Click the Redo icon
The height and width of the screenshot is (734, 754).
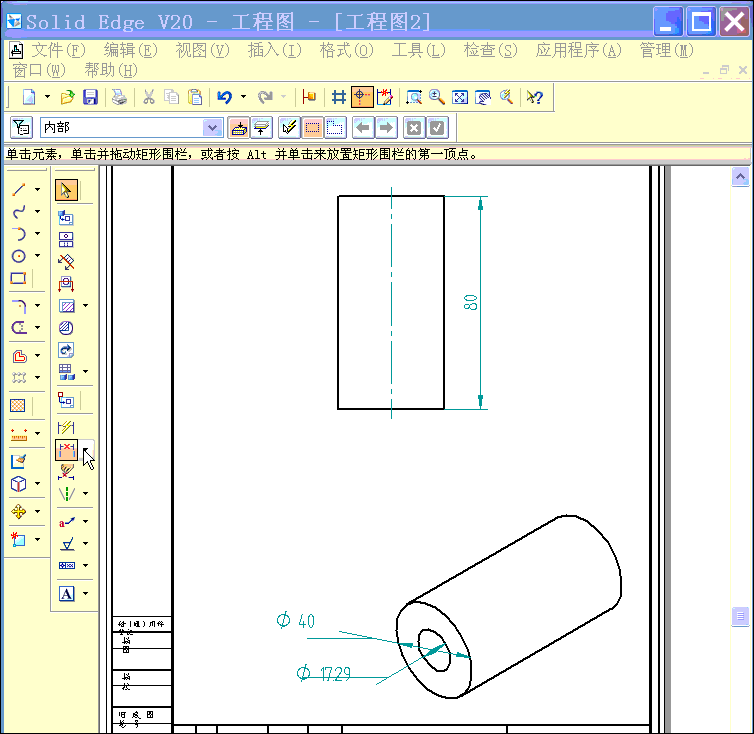pos(265,97)
